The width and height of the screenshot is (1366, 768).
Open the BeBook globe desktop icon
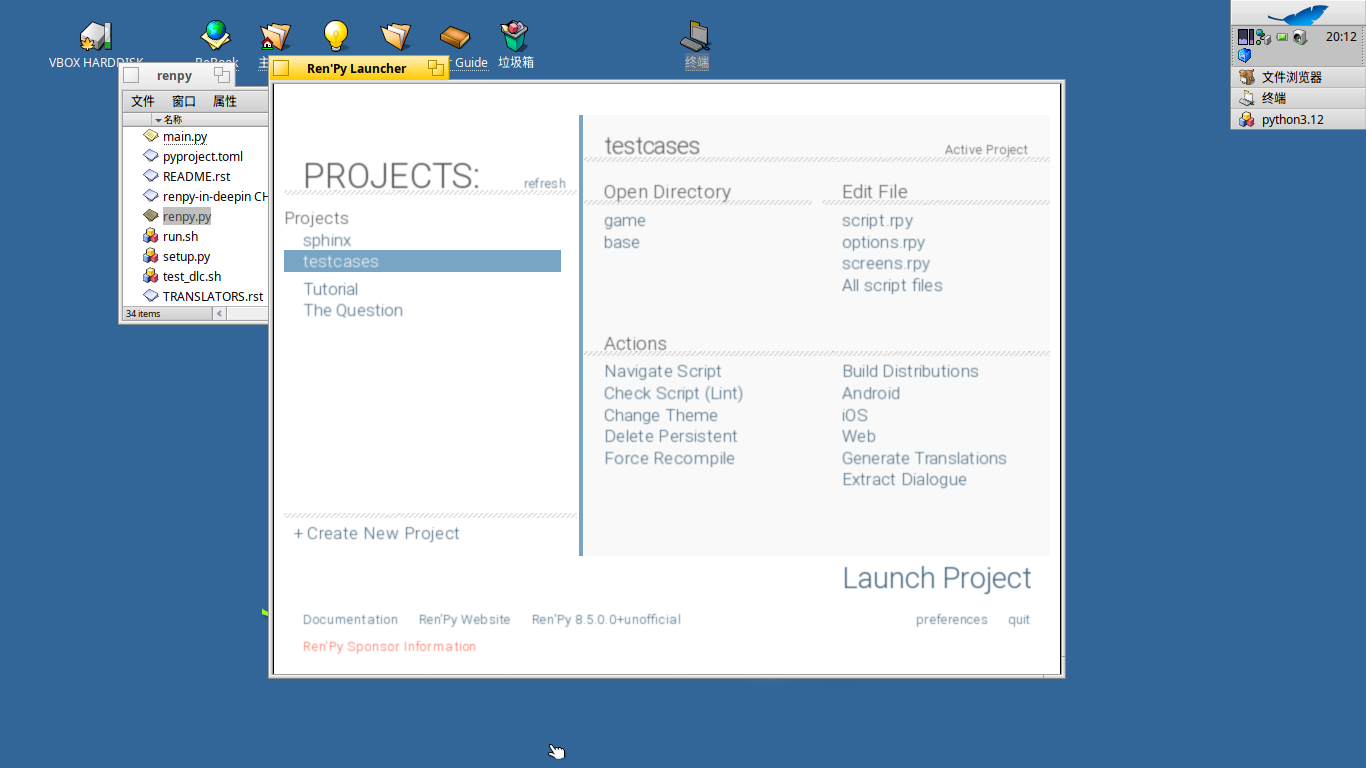pyautogui.click(x=215, y=36)
